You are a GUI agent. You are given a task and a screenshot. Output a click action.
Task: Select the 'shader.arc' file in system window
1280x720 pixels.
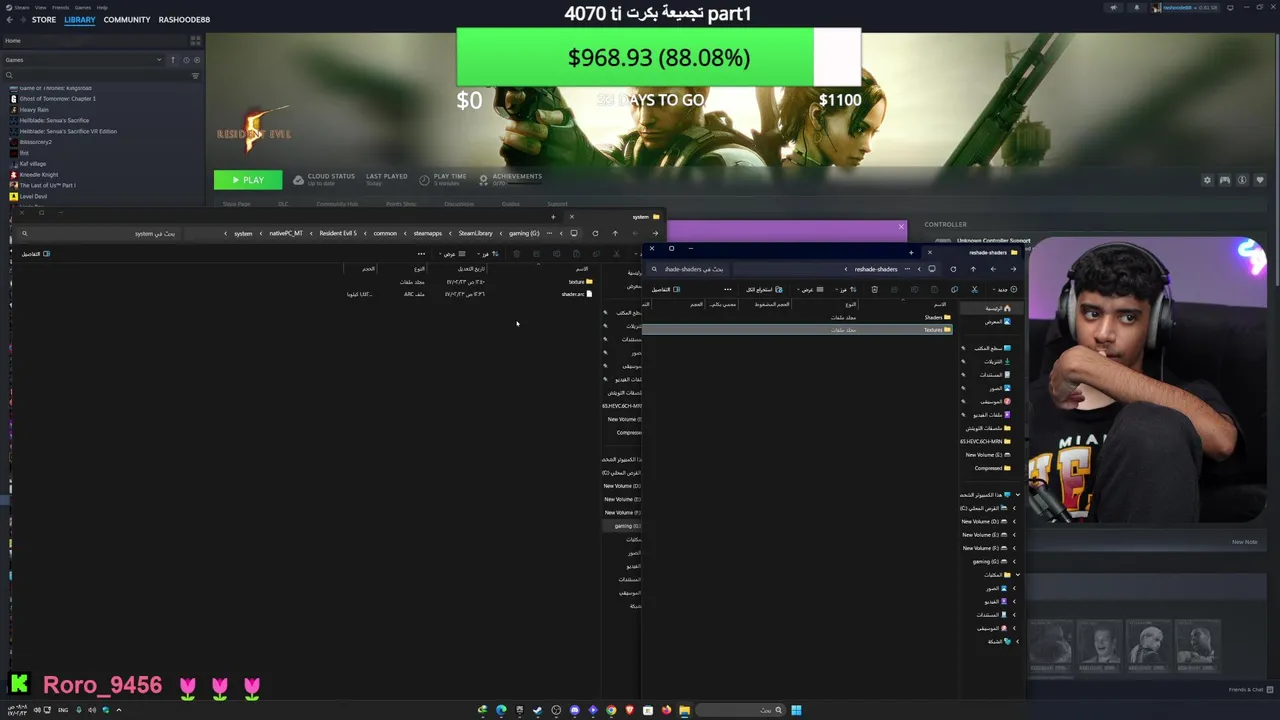click(577, 294)
